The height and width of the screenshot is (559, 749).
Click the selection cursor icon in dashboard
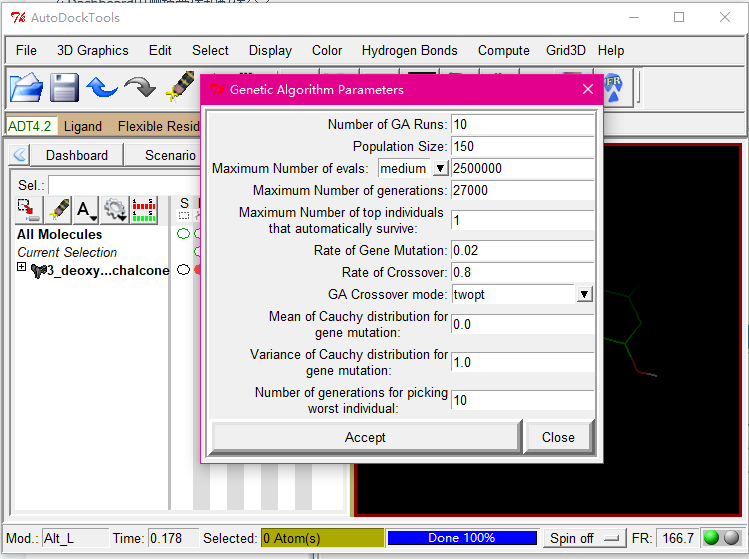click(x=29, y=209)
